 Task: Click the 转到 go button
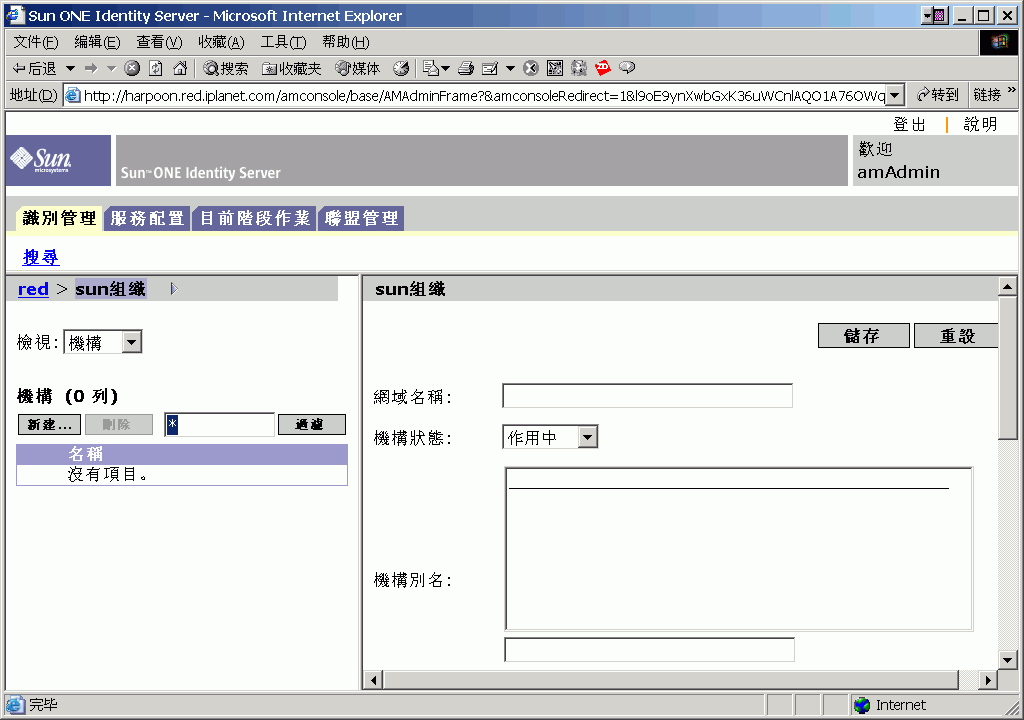tap(938, 95)
